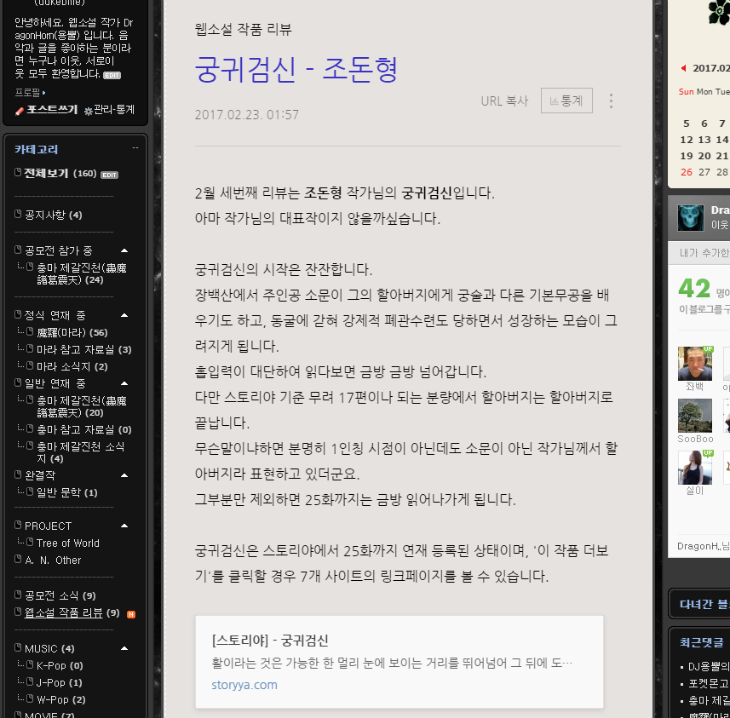Collapse the 정식 연재 중 category group

[124, 315]
